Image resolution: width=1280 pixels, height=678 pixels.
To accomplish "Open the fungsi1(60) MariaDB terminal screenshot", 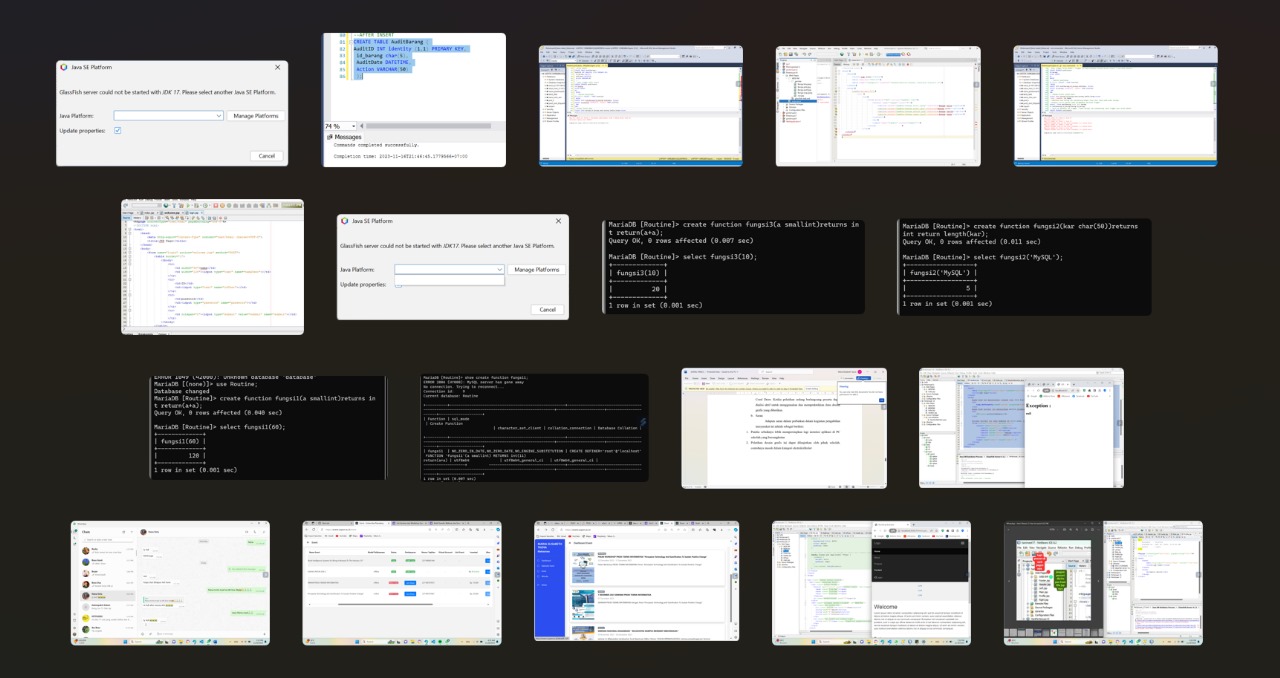I will pyautogui.click(x=267, y=427).
